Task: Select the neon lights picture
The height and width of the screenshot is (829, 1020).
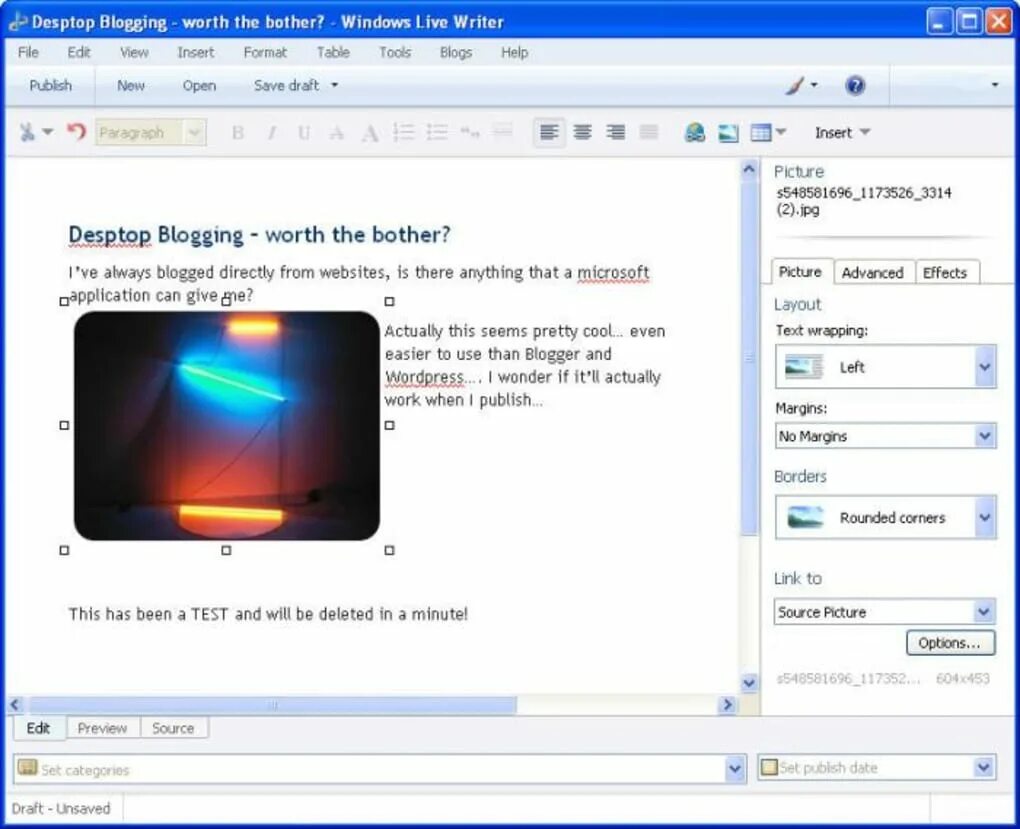Action: tap(226, 426)
